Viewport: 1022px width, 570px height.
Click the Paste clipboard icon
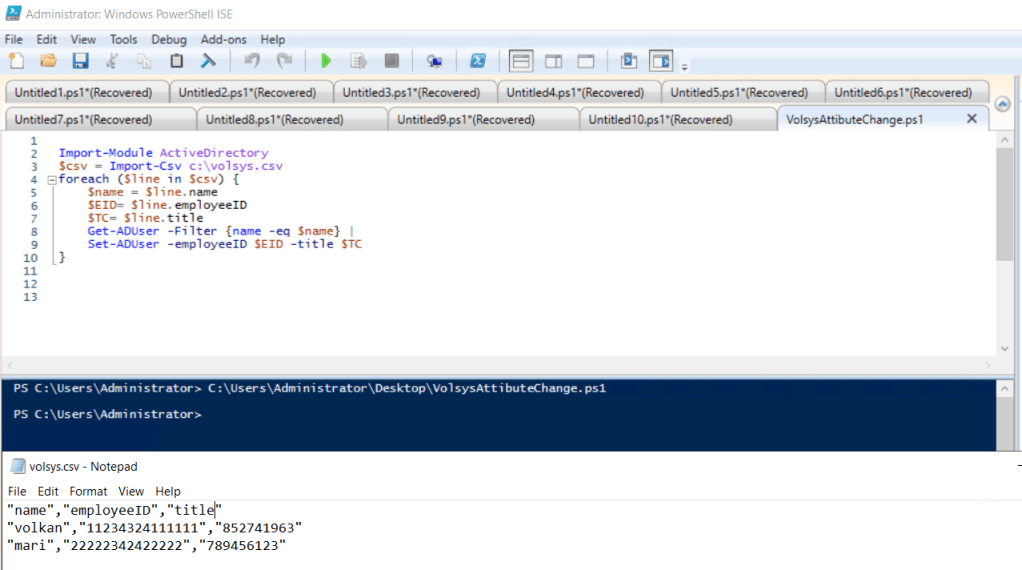tap(177, 61)
